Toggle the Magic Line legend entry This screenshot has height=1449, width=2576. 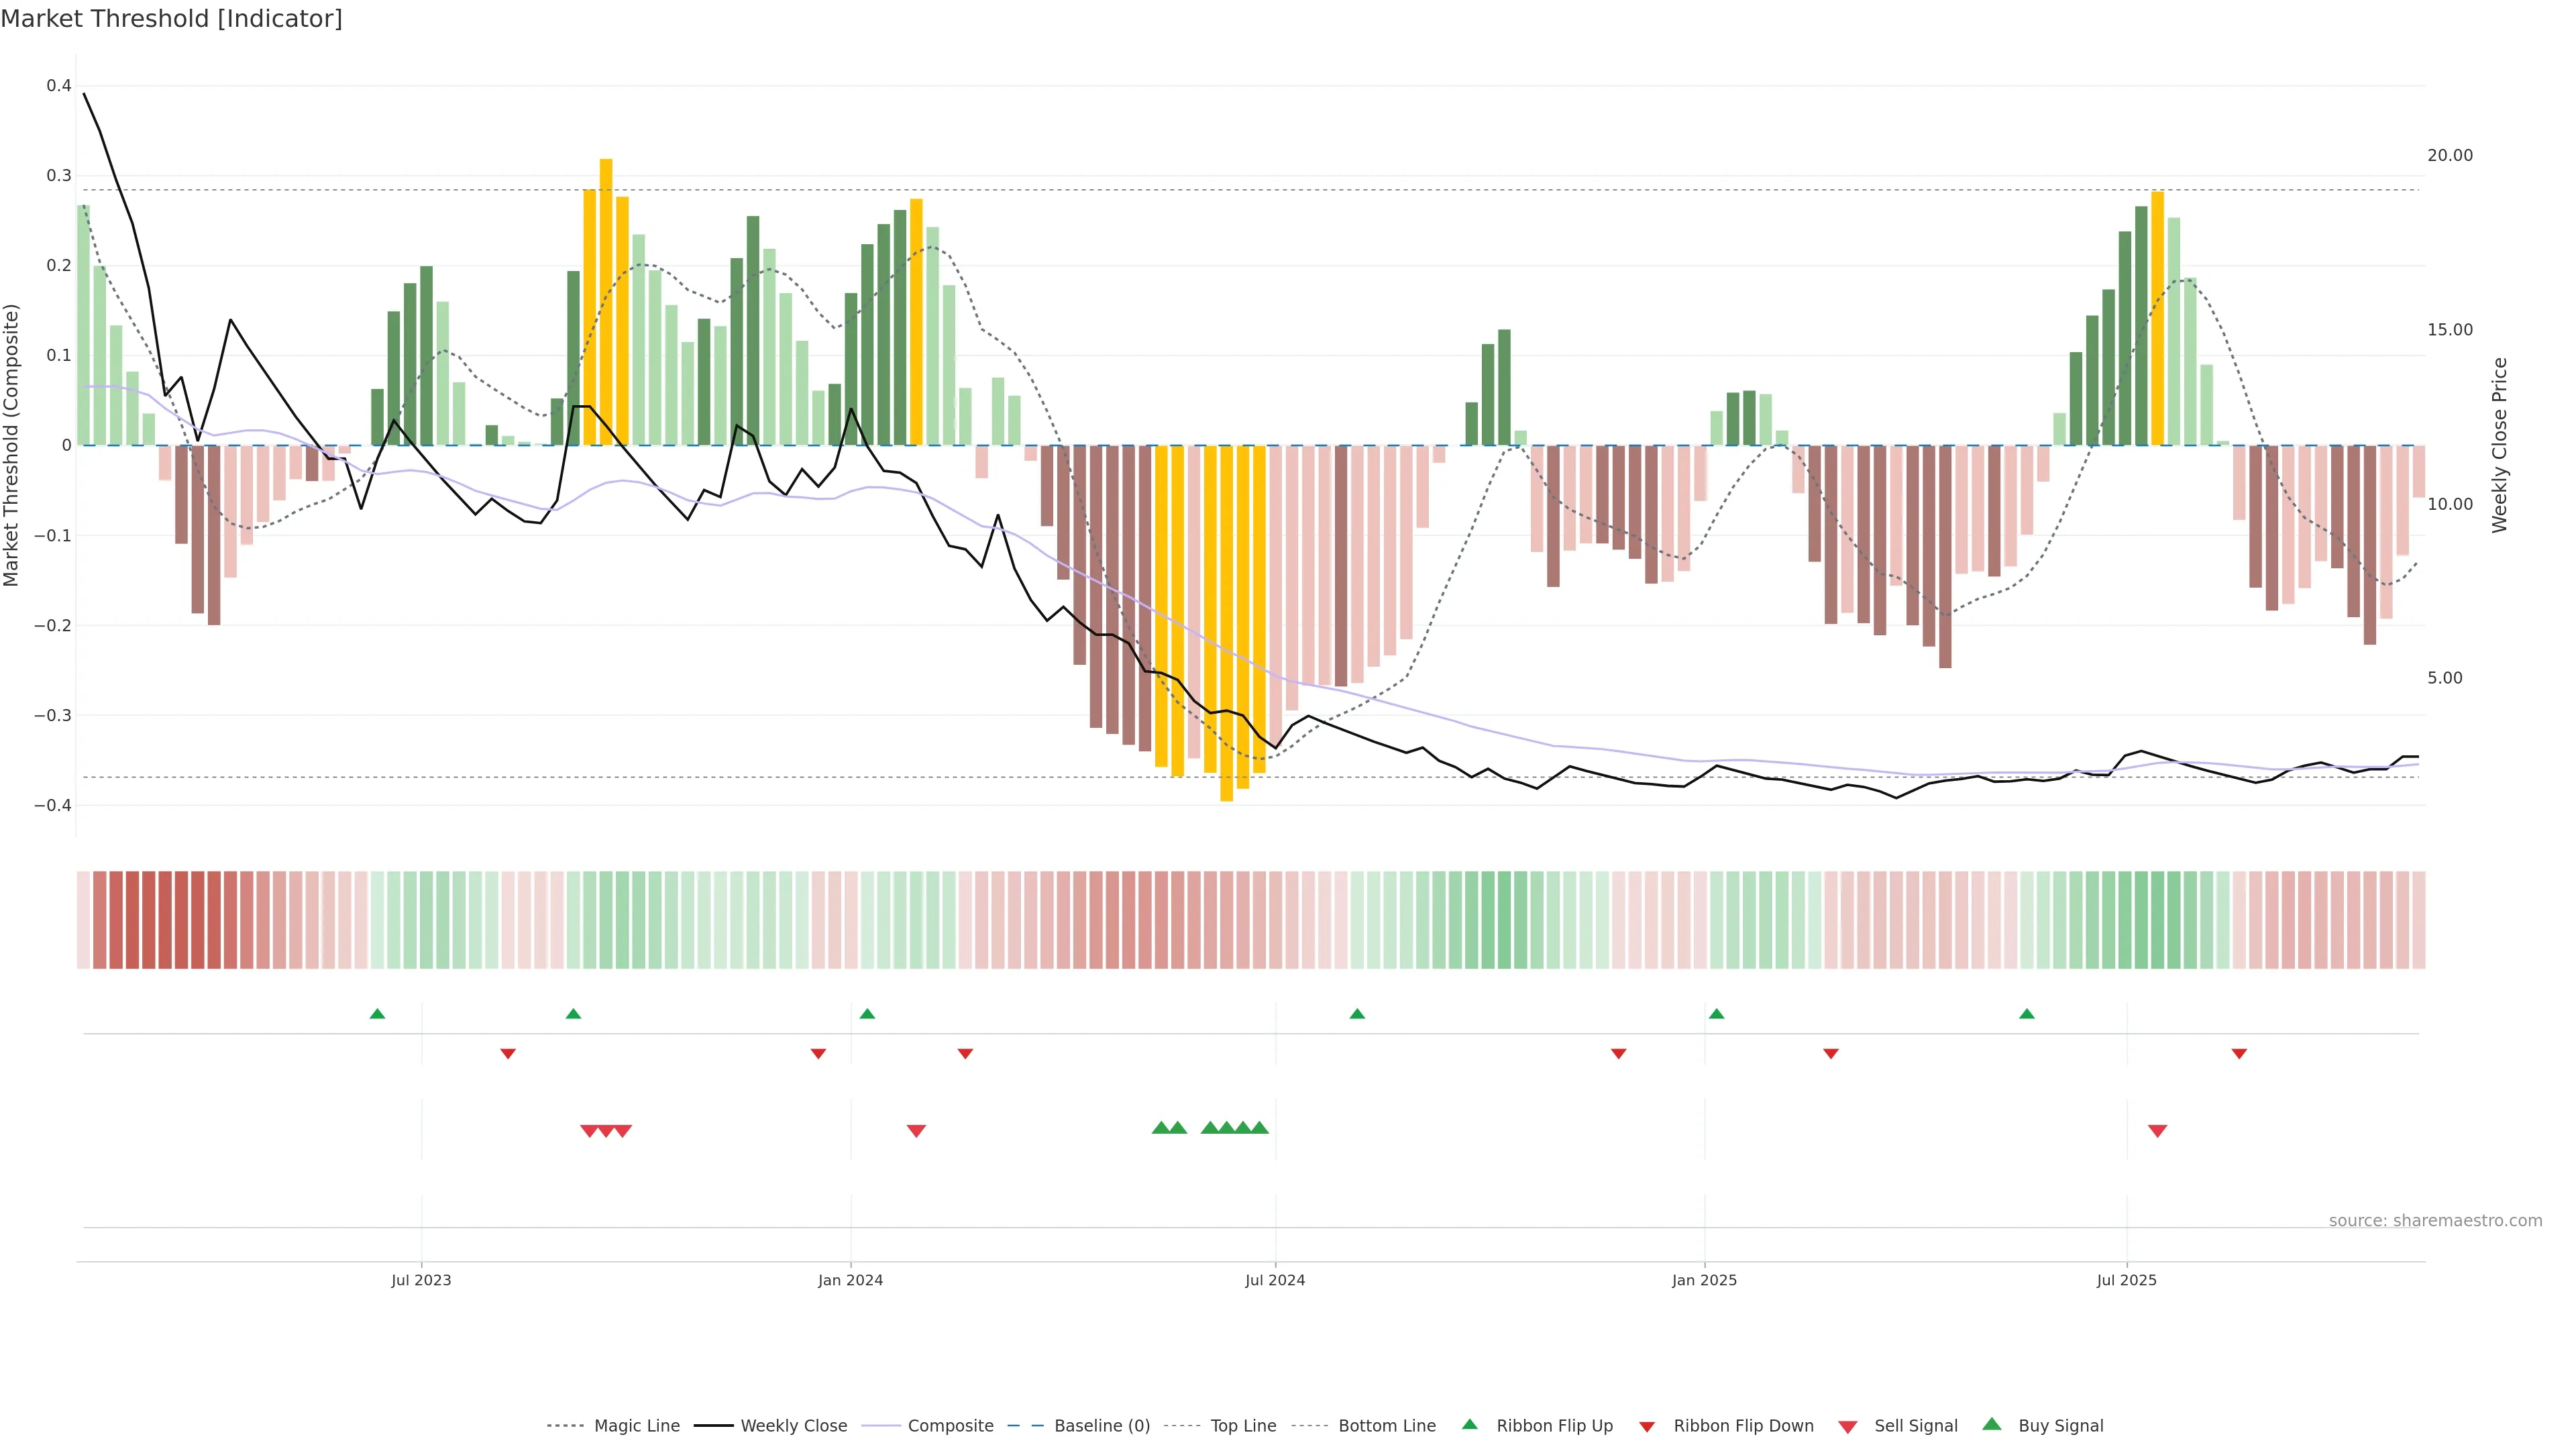(636, 1426)
